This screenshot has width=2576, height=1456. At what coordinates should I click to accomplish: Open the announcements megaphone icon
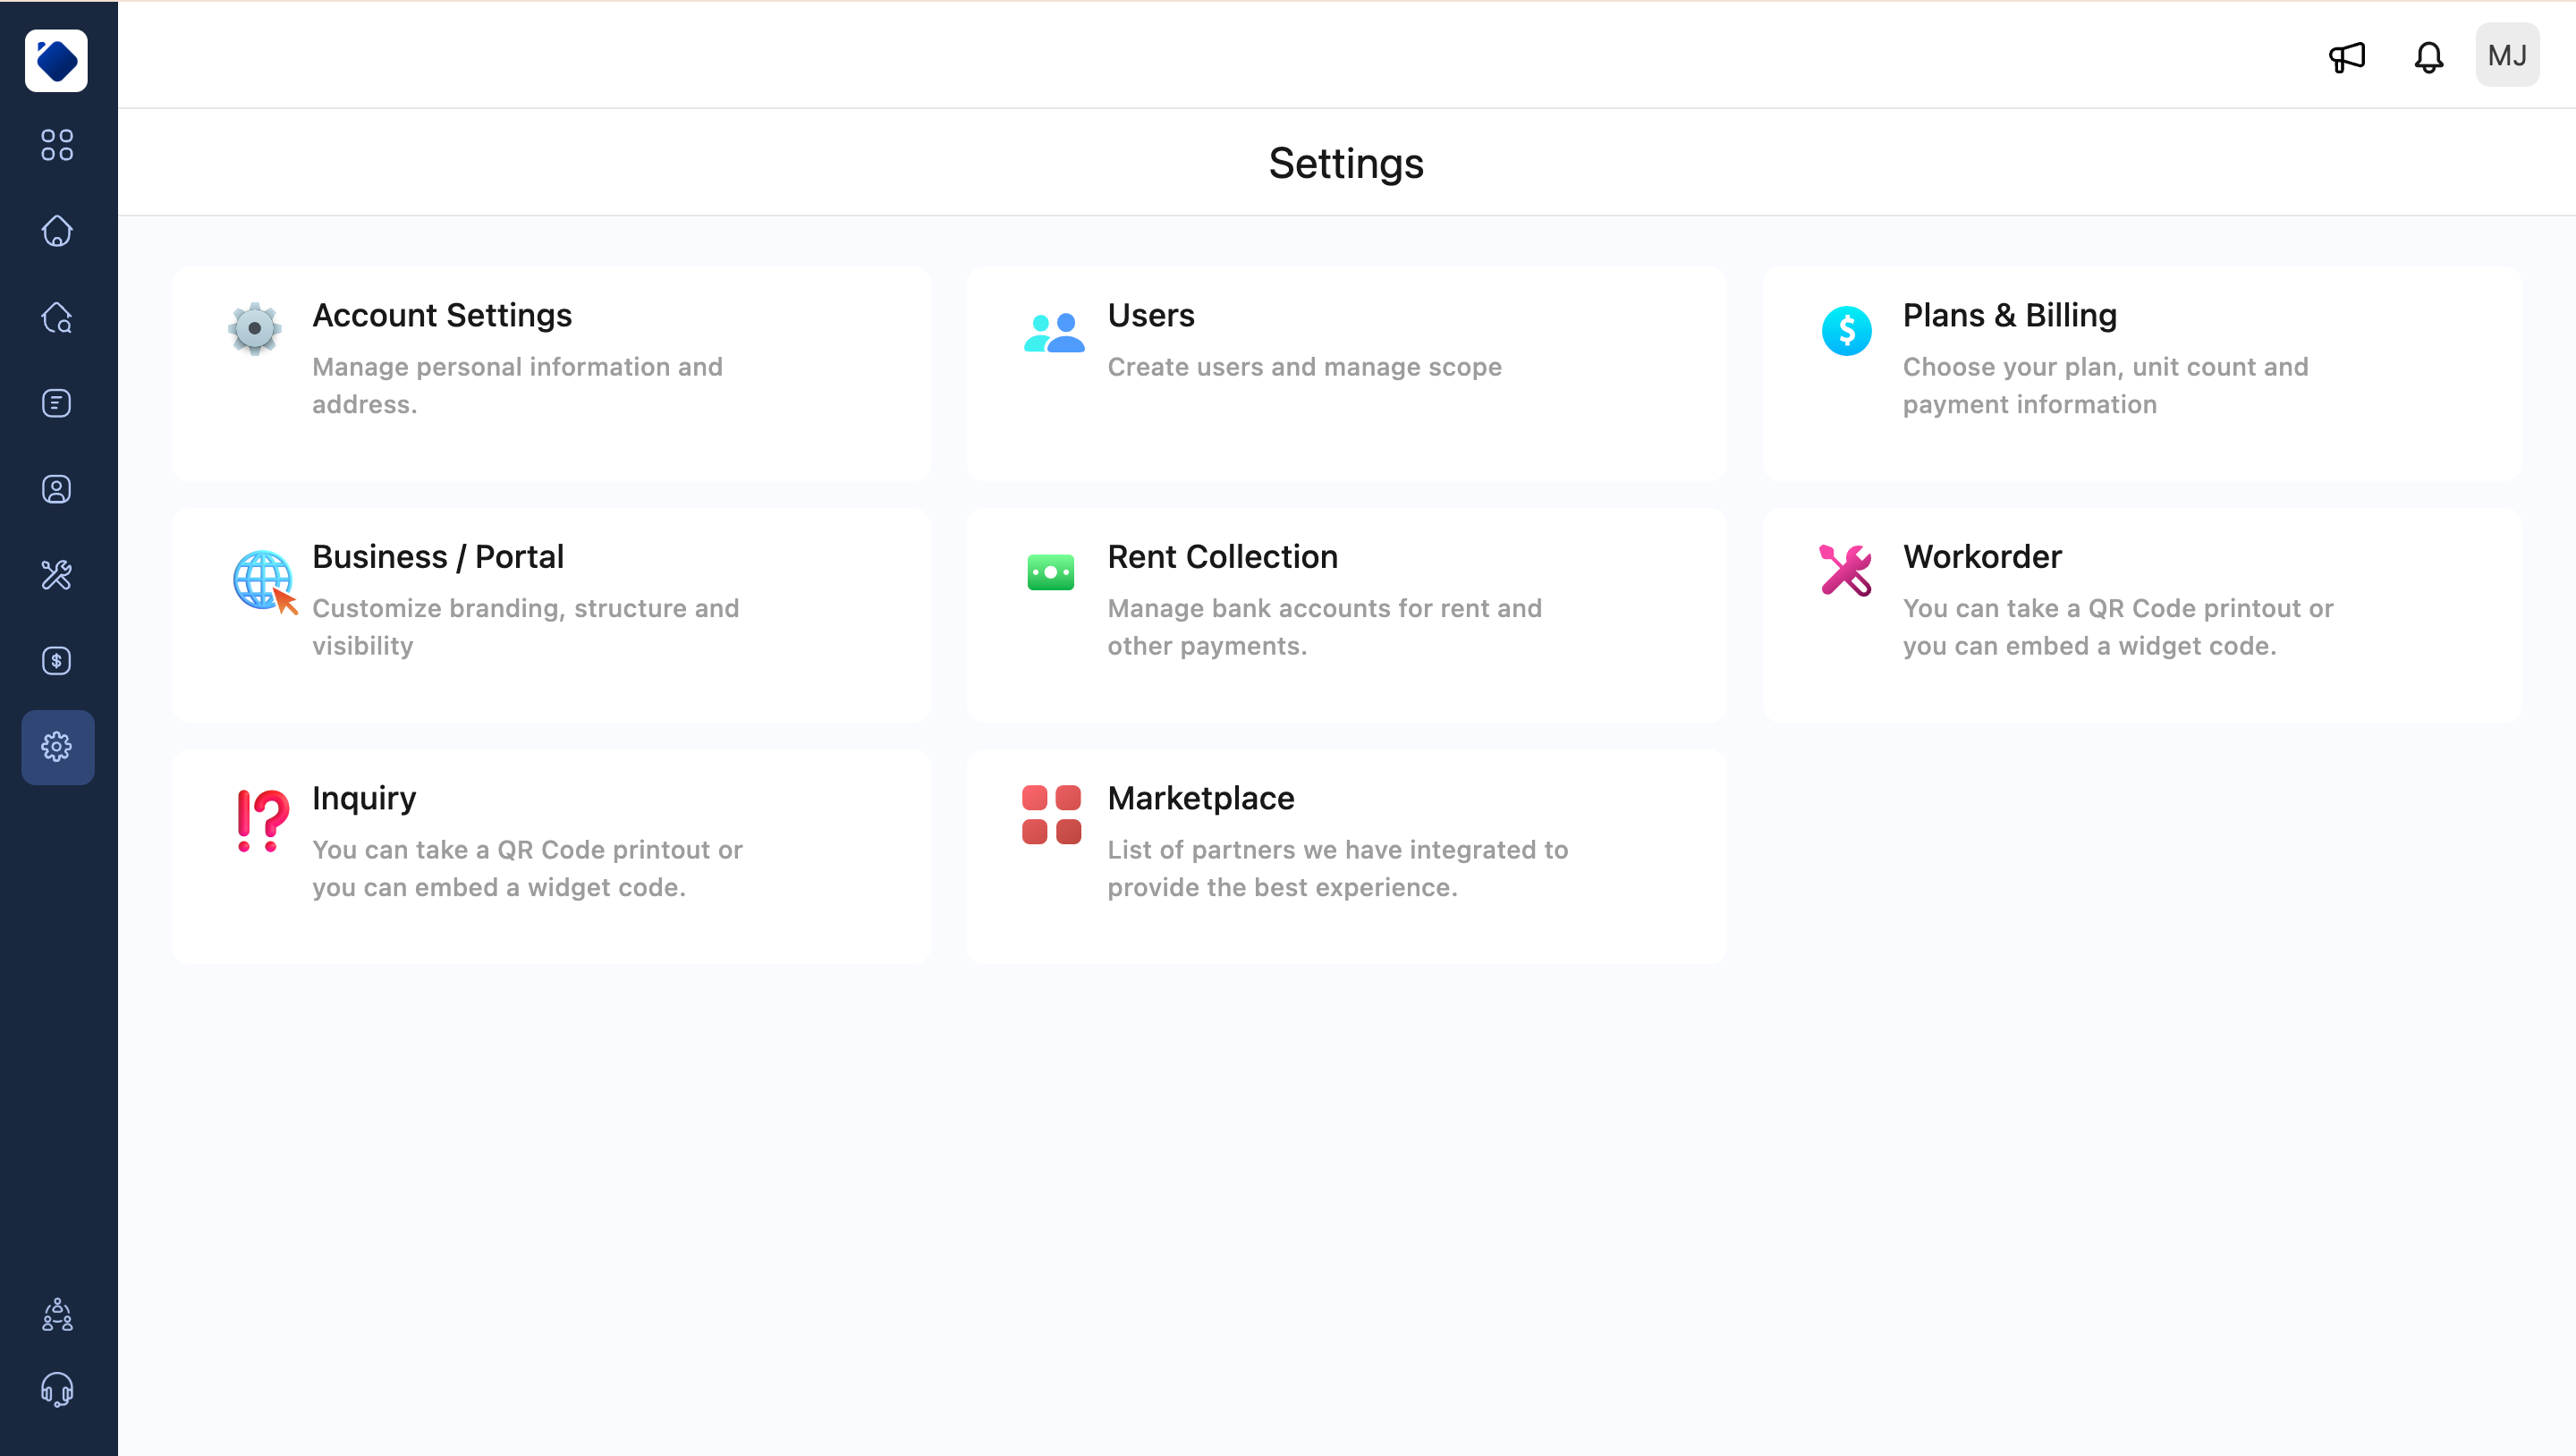(x=2346, y=57)
